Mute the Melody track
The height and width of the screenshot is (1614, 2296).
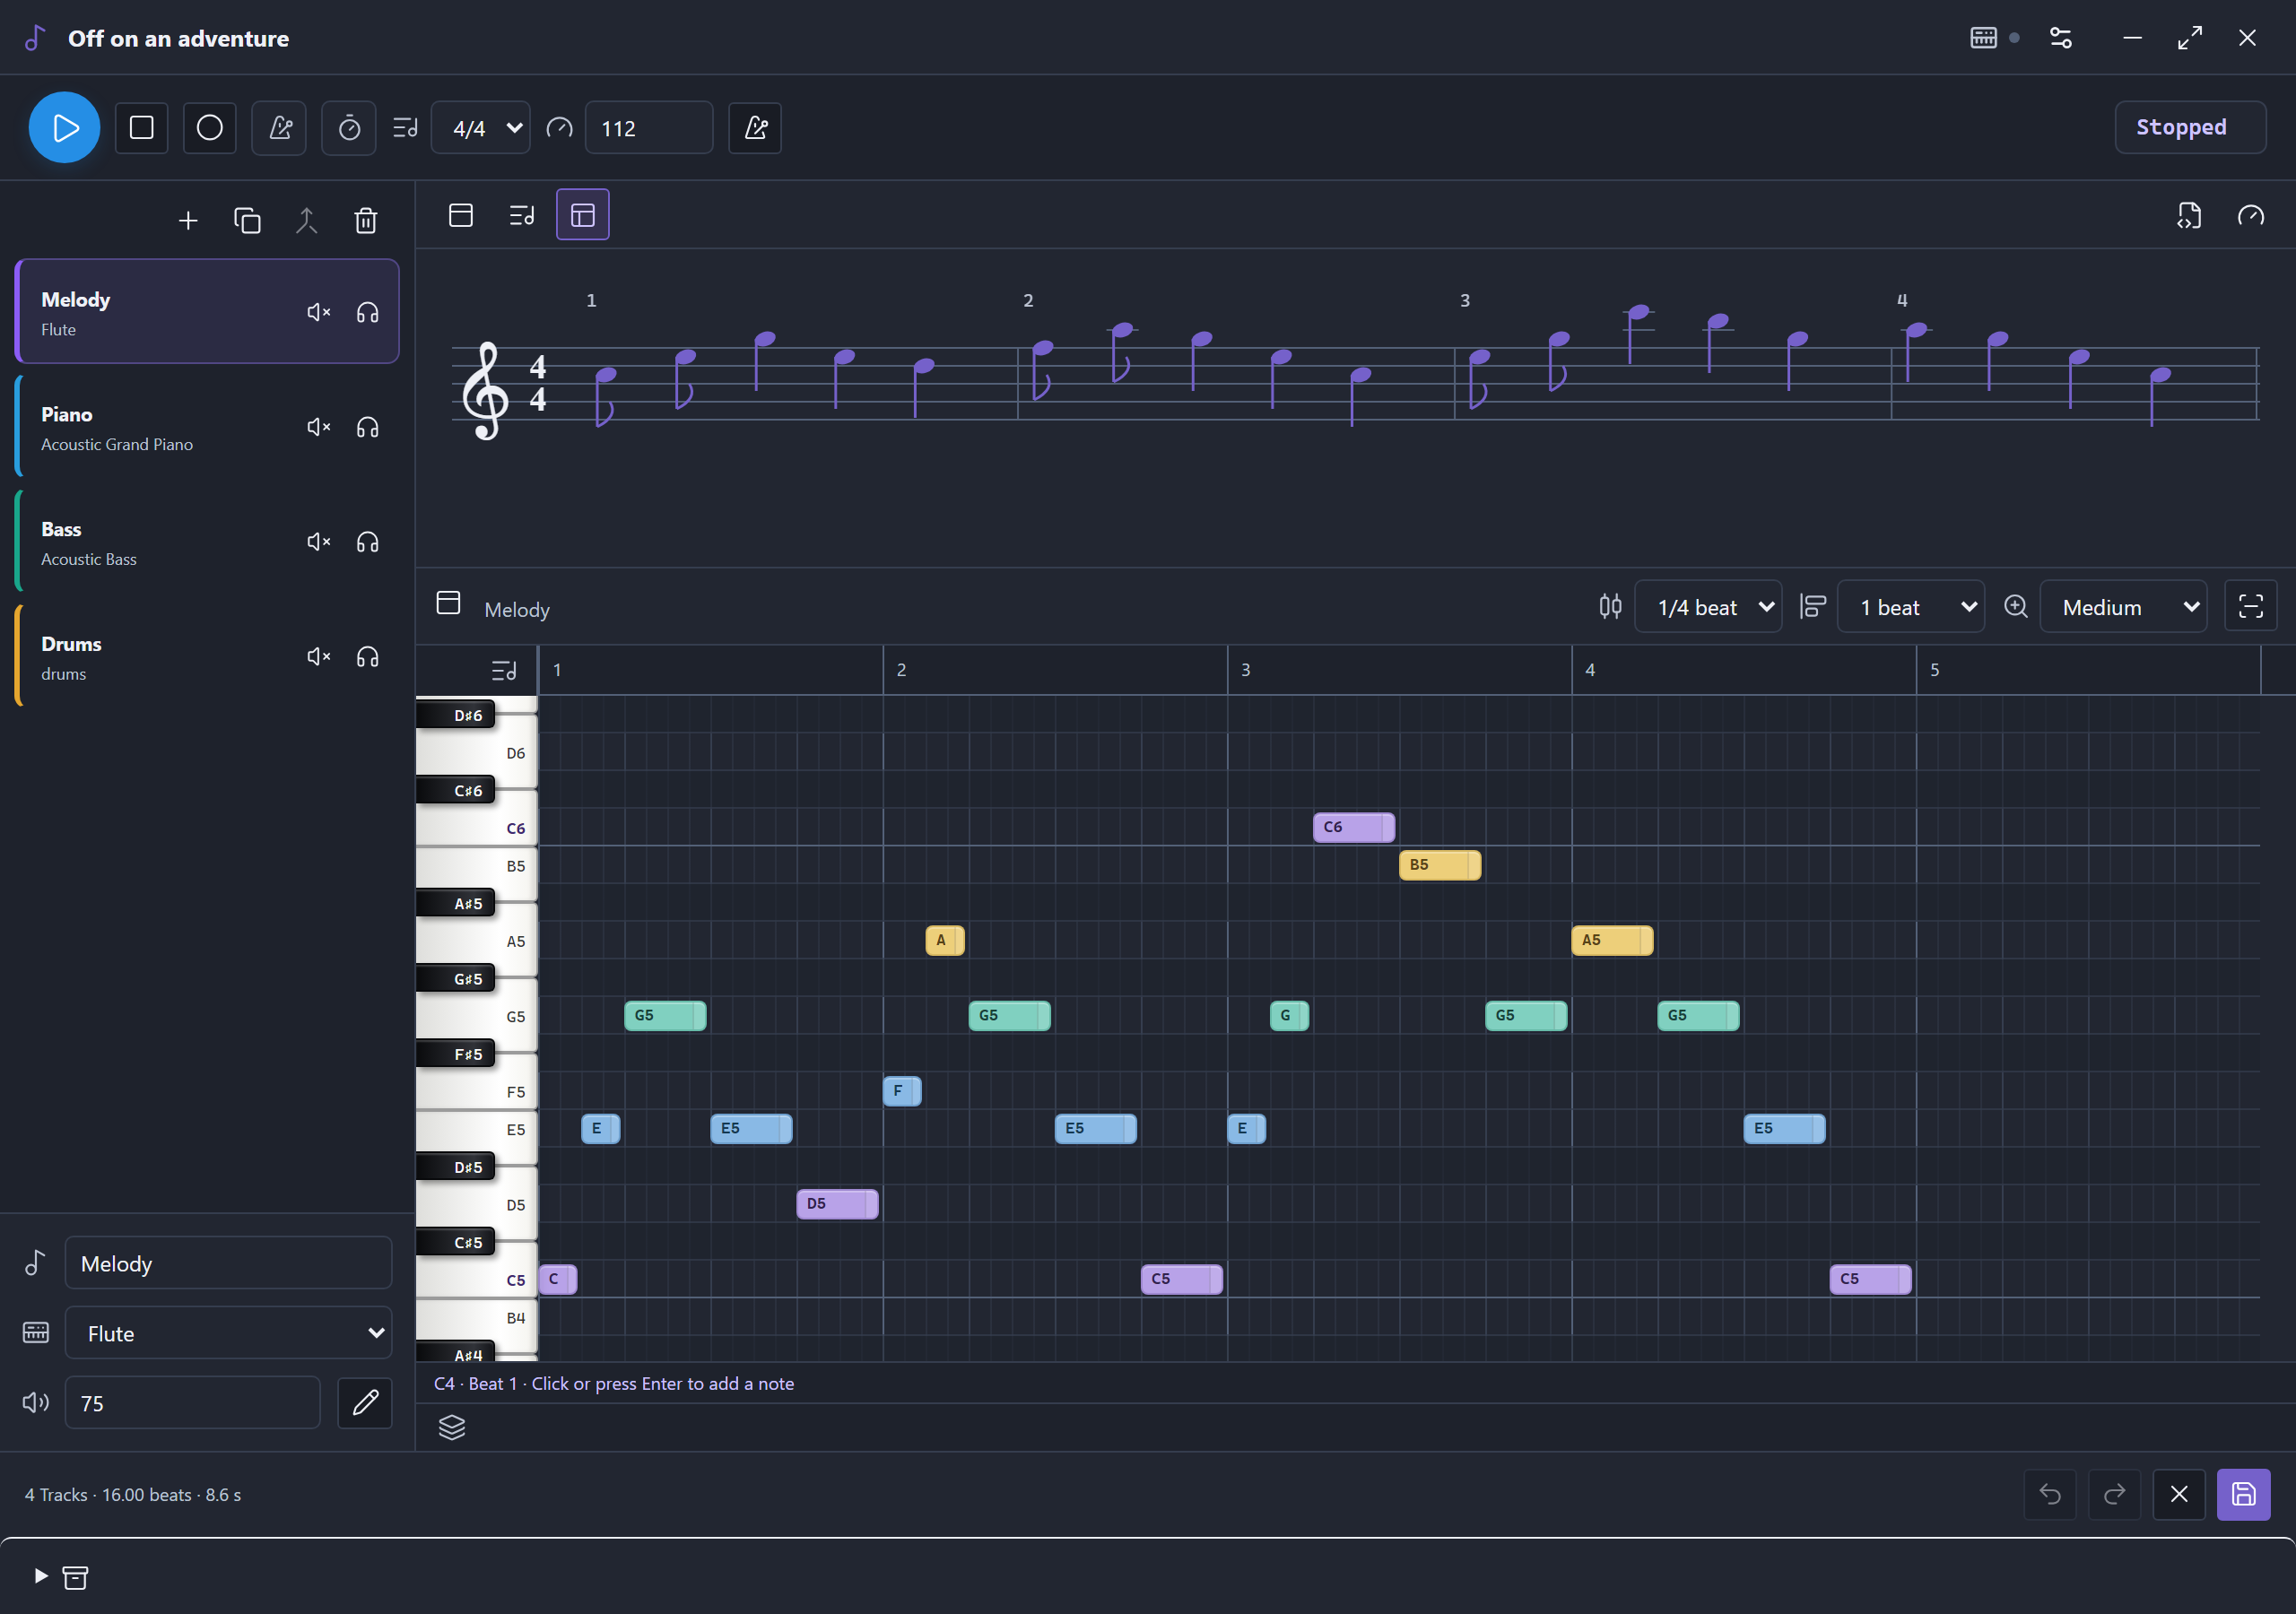click(x=318, y=312)
